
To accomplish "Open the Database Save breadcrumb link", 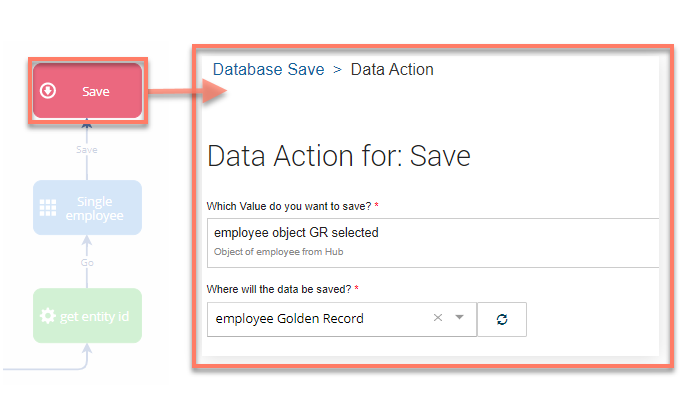I will (268, 70).
